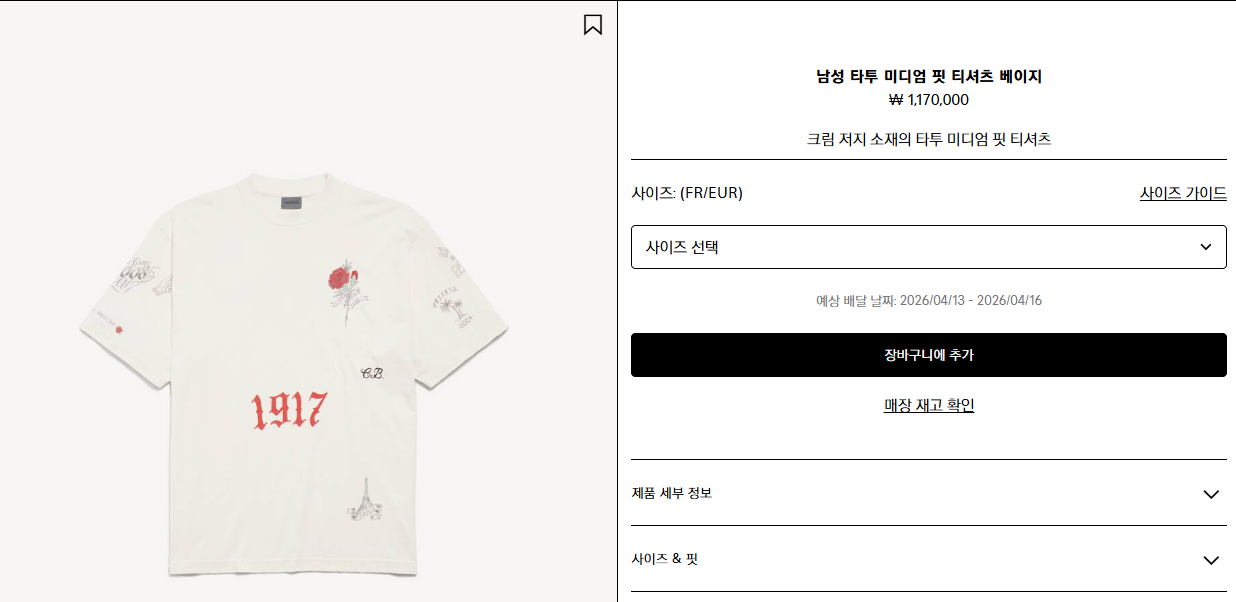
Task: Add item with 장바구니에 추가 button
Action: coord(928,355)
